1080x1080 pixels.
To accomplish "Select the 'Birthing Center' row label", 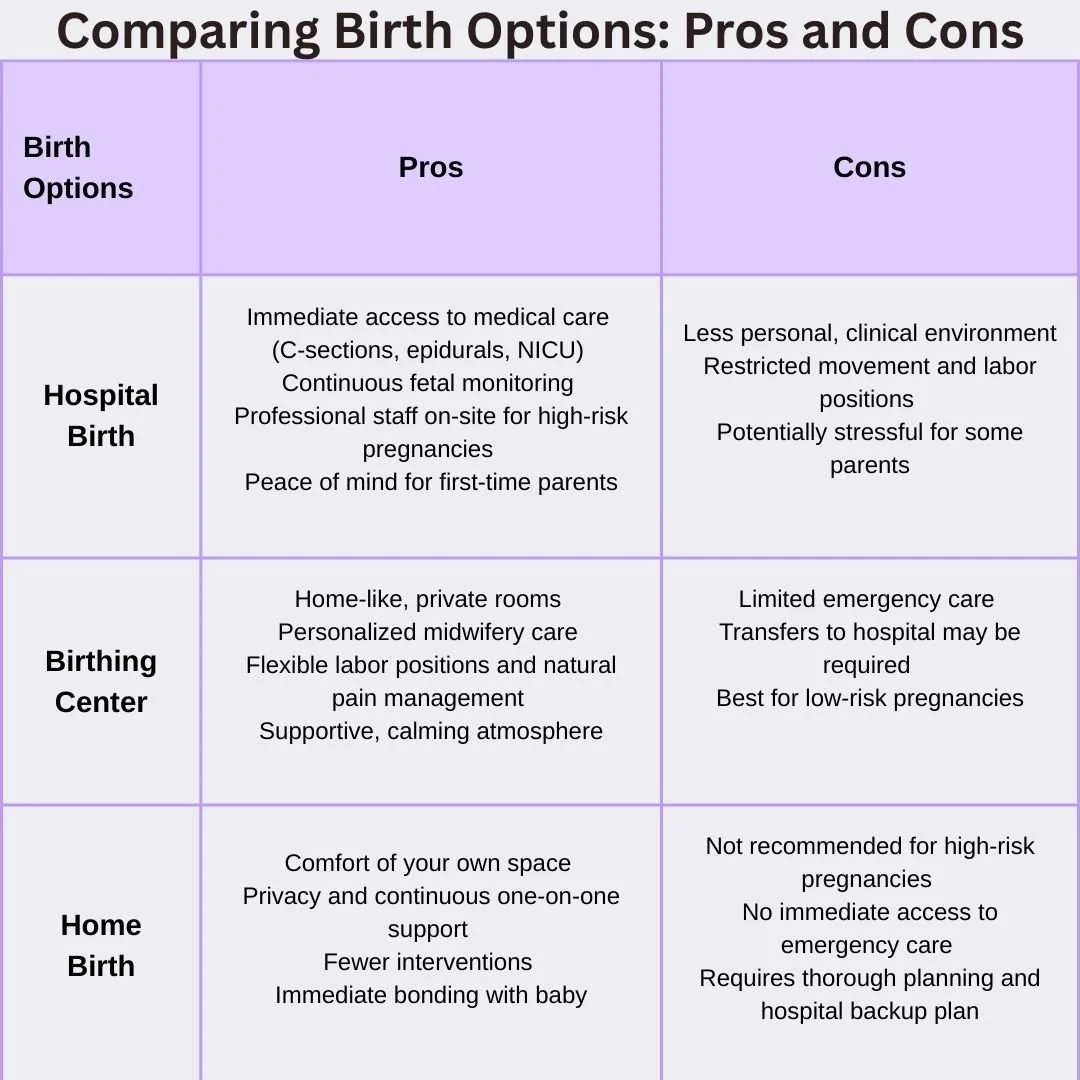I will tap(101, 681).
